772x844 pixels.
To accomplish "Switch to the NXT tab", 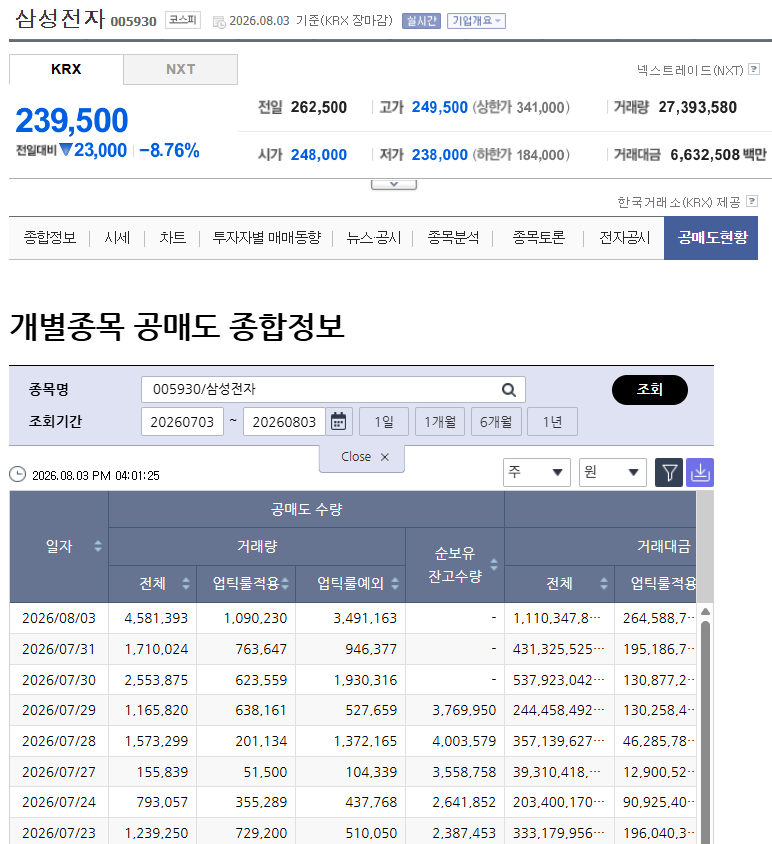I will click(x=180, y=69).
